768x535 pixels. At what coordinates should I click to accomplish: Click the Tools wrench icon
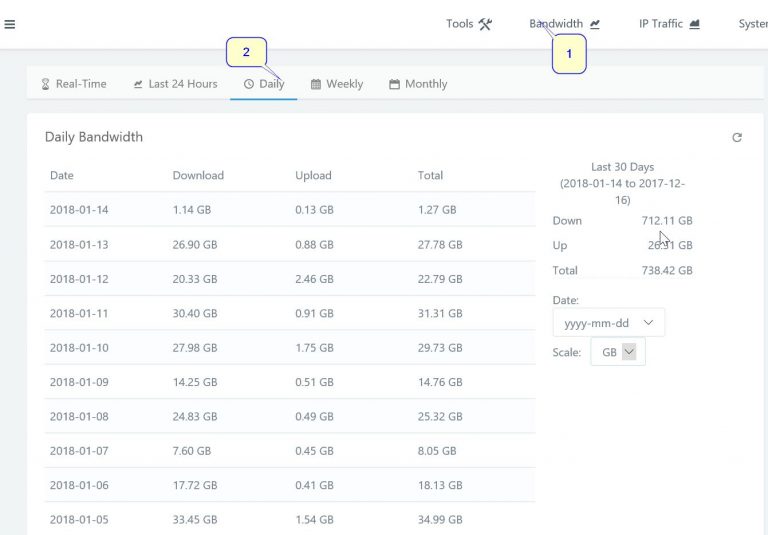point(485,24)
